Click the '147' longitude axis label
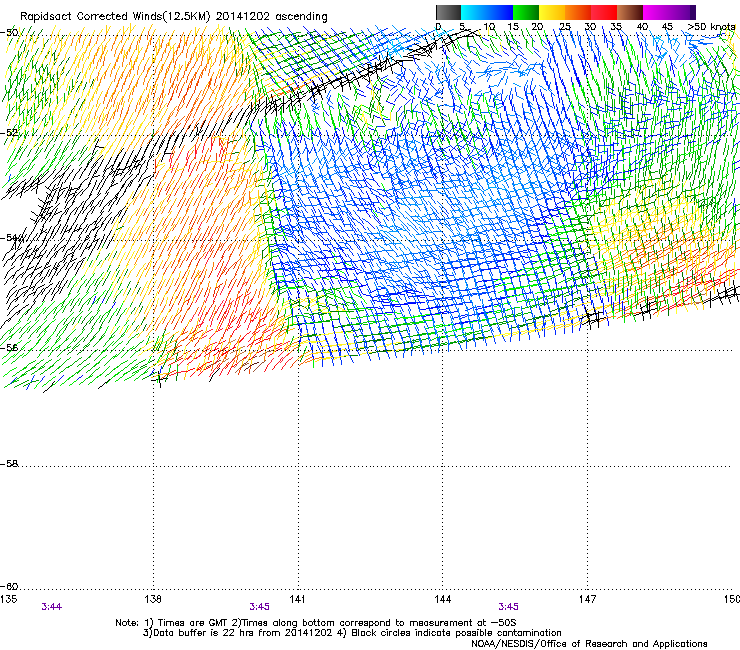 (587, 599)
